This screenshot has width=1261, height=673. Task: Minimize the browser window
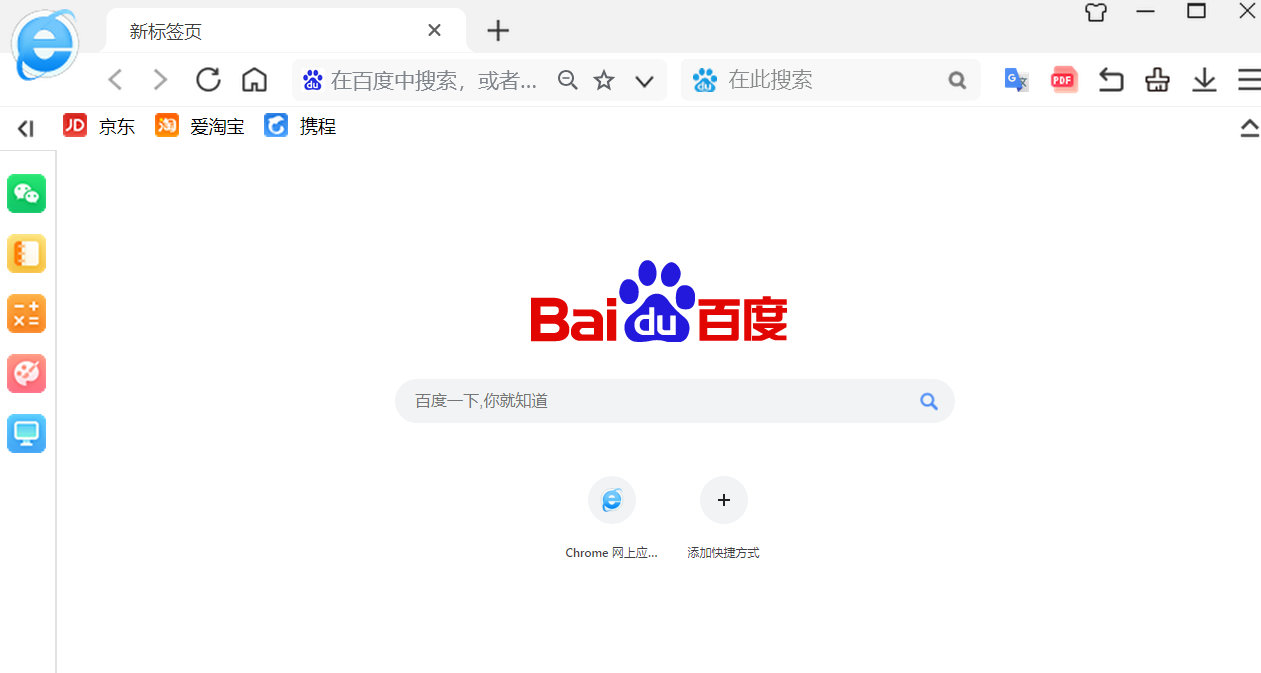pos(1146,12)
